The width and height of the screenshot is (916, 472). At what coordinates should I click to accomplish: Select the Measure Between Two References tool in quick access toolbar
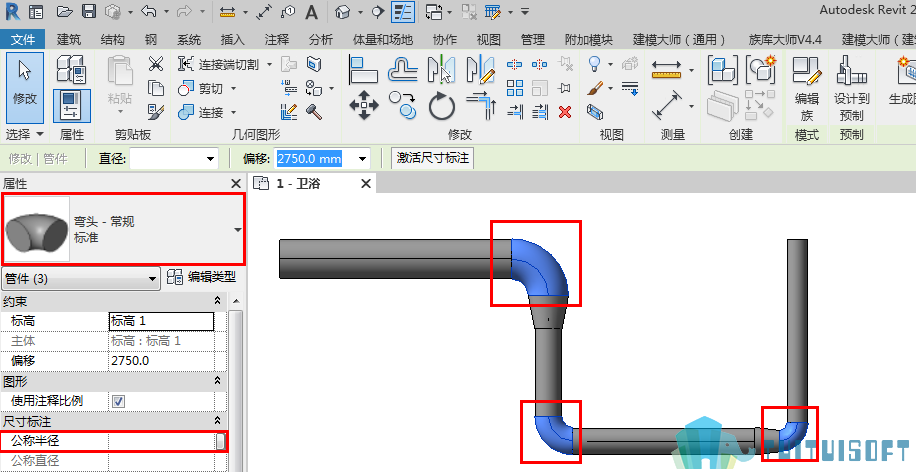tap(226, 12)
